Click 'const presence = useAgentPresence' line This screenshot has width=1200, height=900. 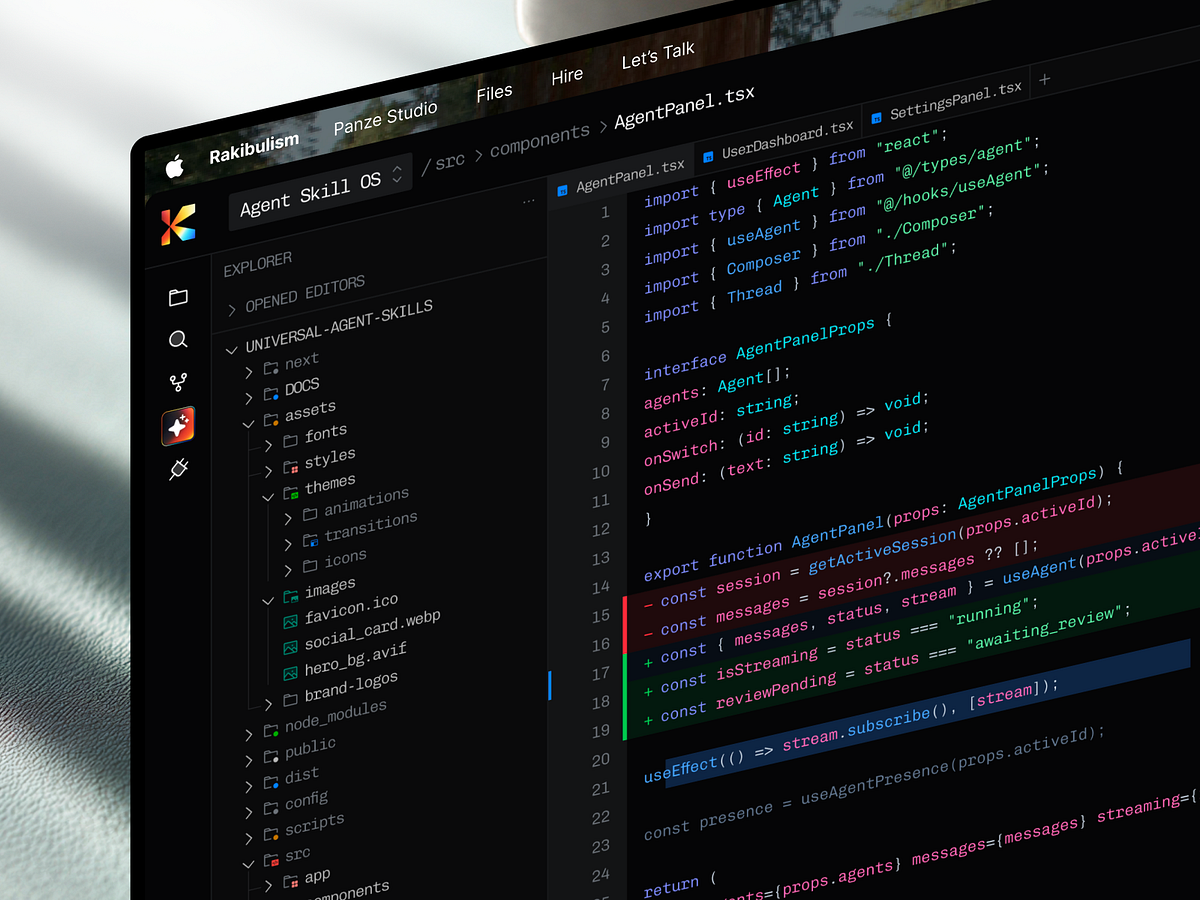point(874,782)
